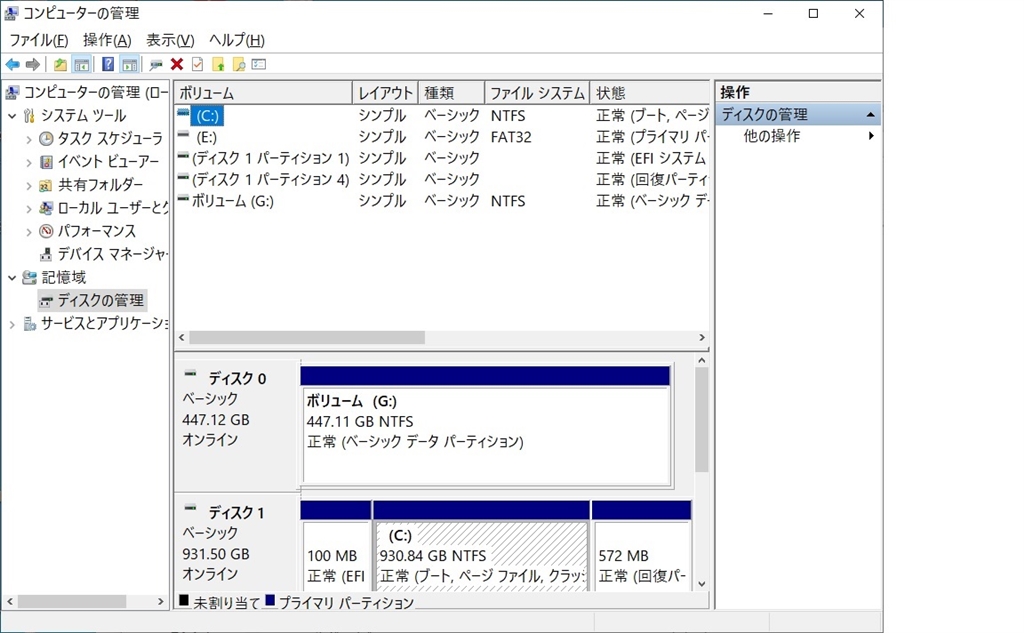Click the folder with green arrow icon
The height and width of the screenshot is (633, 1024).
coord(218,64)
